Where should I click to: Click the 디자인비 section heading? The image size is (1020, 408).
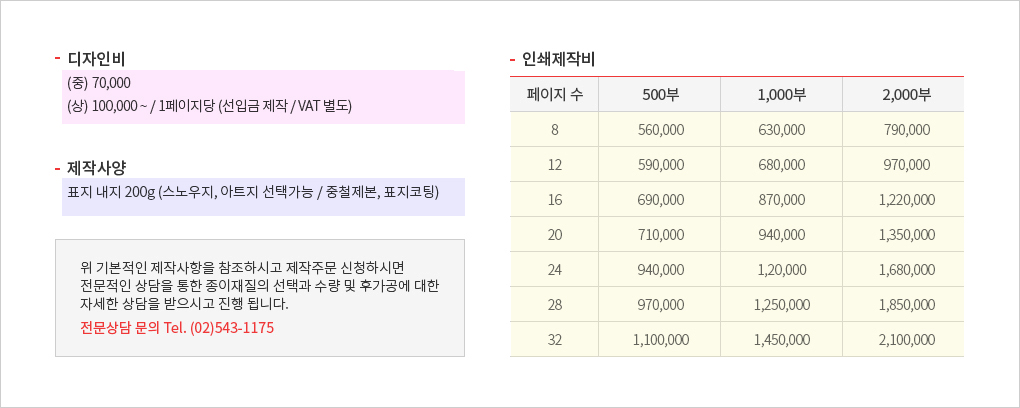96,59
